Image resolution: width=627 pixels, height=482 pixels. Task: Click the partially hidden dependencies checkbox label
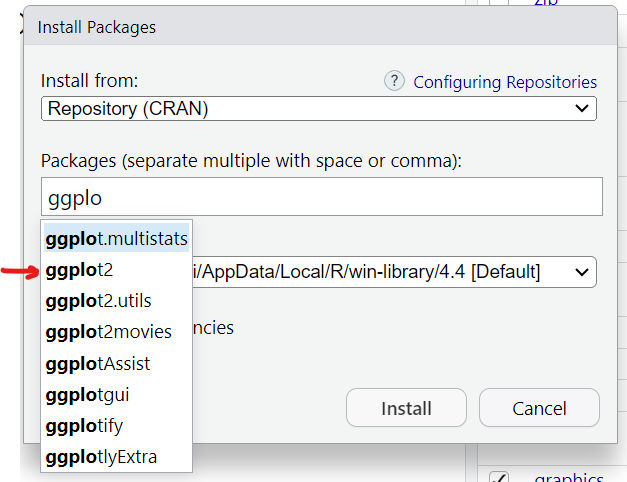213,327
